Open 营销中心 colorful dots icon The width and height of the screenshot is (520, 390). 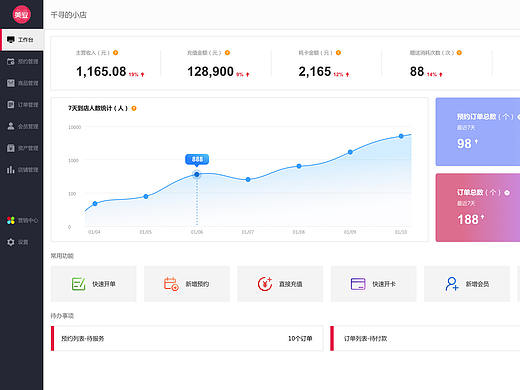(22, 220)
